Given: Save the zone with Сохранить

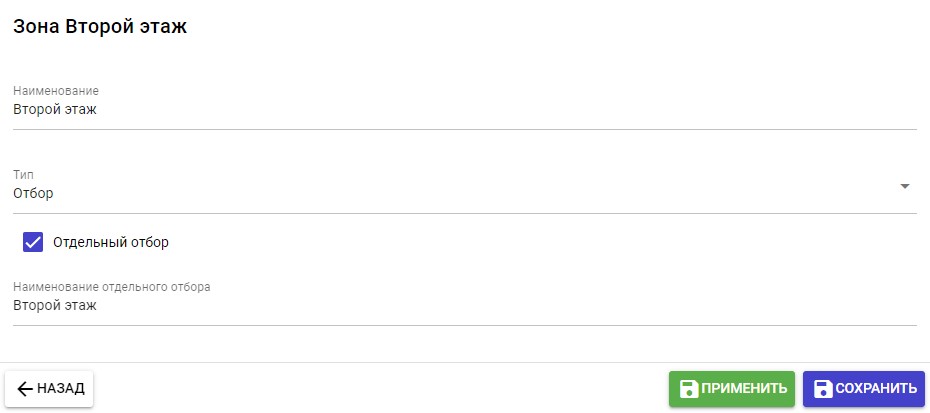Looking at the screenshot, I should 864,389.
